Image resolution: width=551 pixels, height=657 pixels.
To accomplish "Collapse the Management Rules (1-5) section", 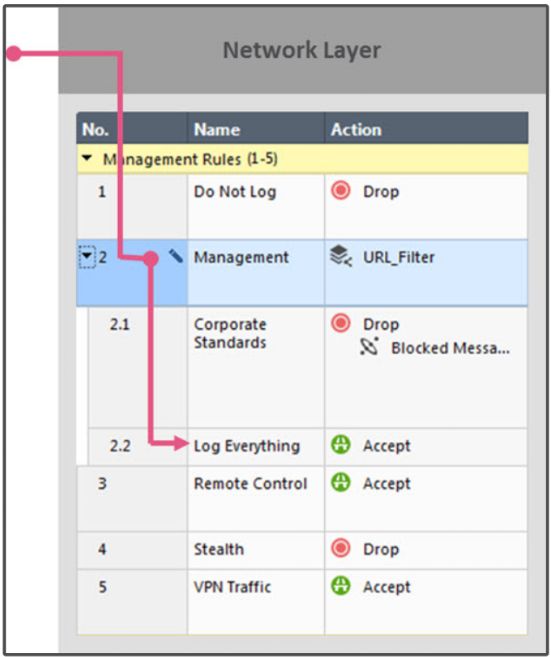I will [87, 158].
